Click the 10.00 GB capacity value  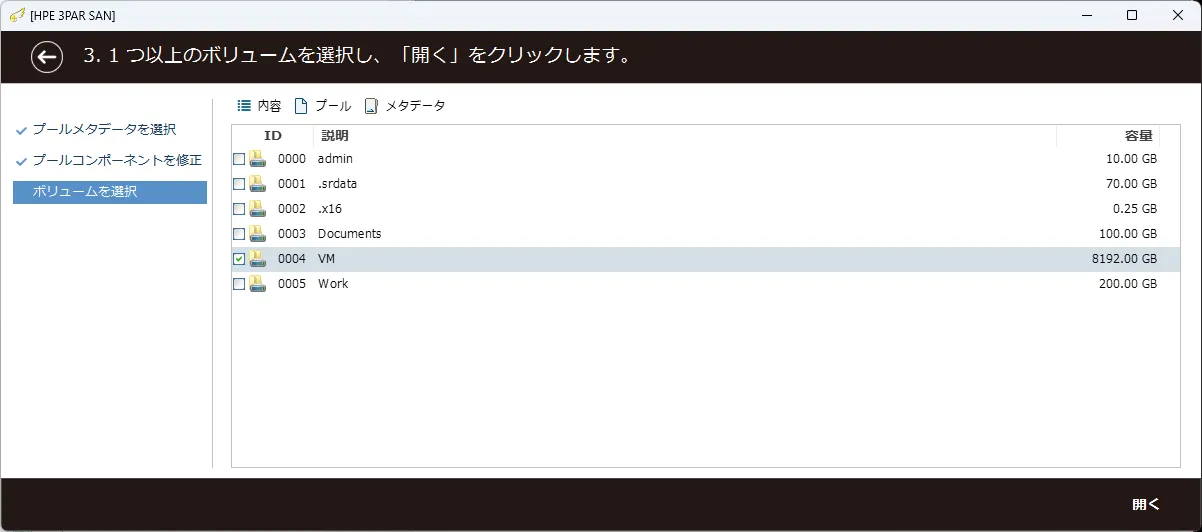1132,159
